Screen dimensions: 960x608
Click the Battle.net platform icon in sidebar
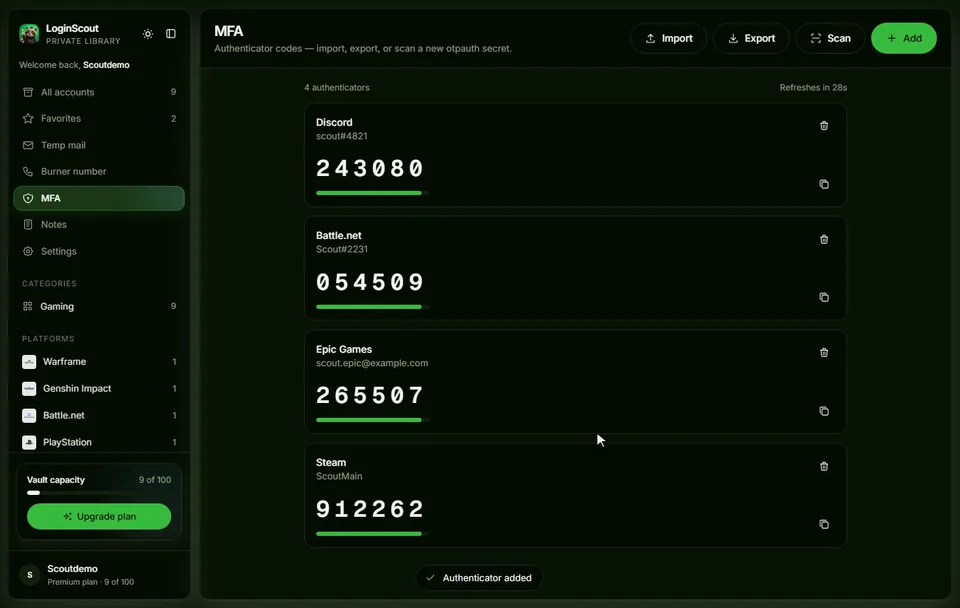coord(29,416)
